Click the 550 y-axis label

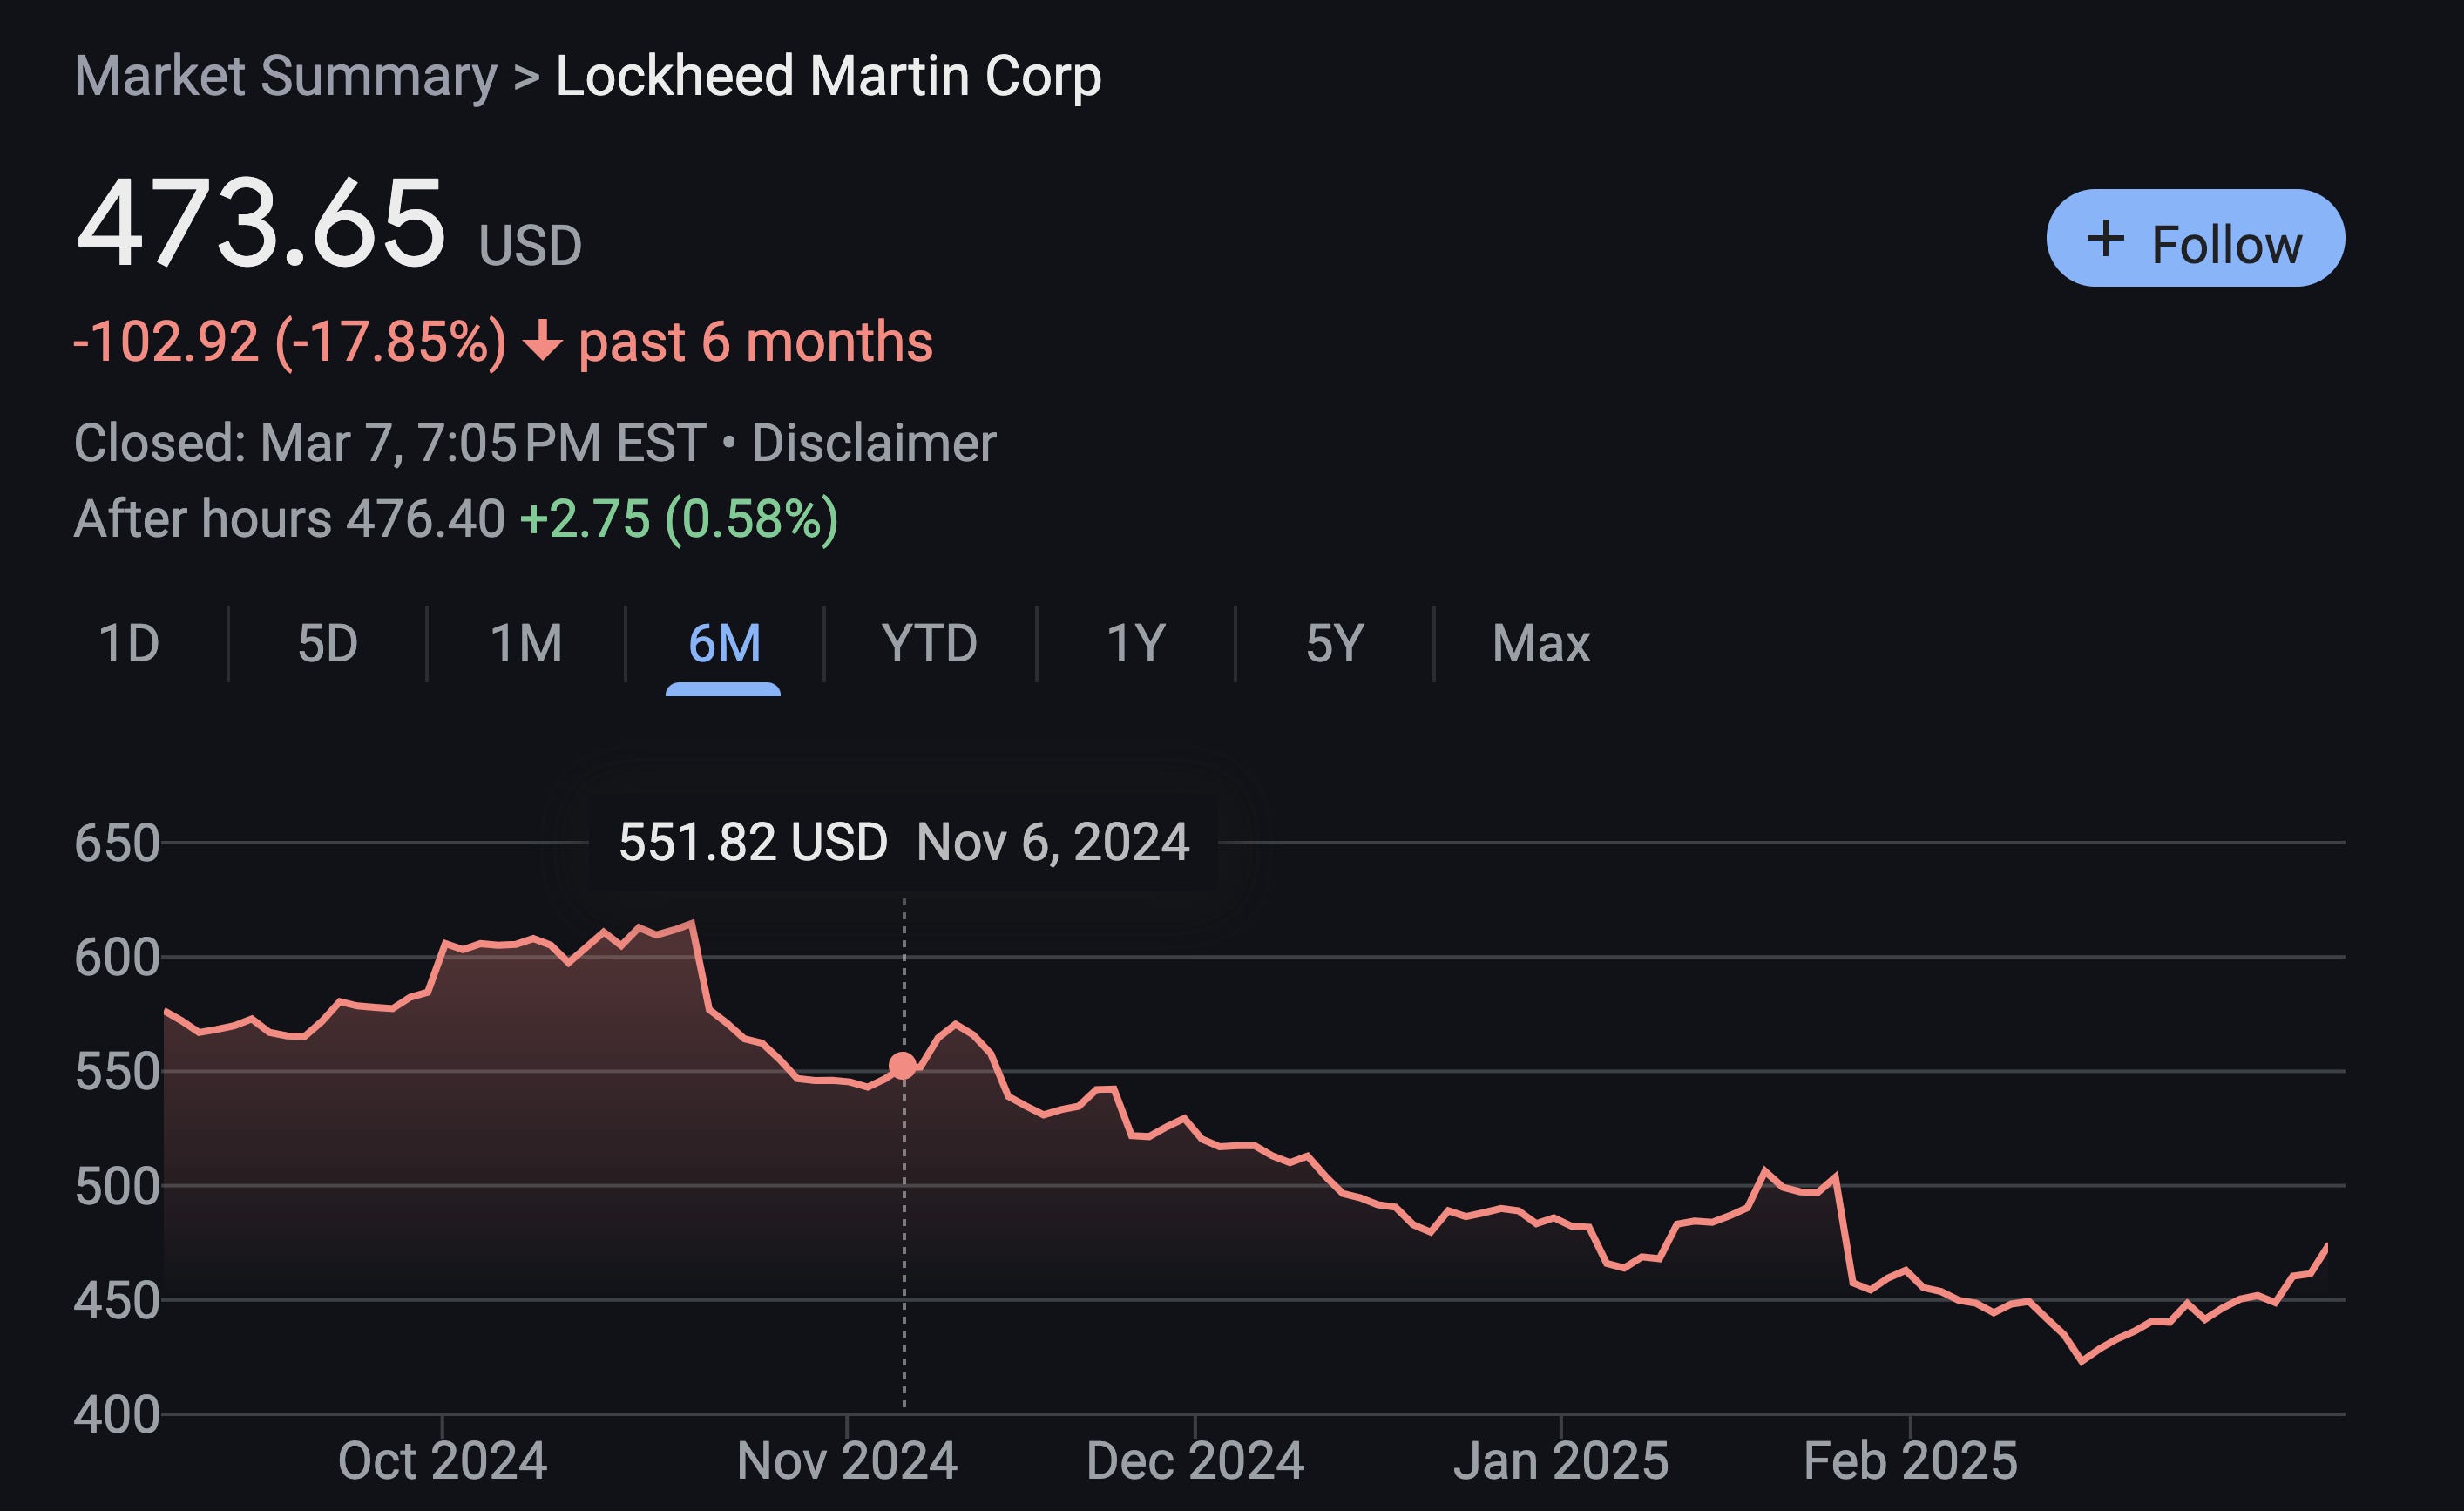coord(117,1072)
